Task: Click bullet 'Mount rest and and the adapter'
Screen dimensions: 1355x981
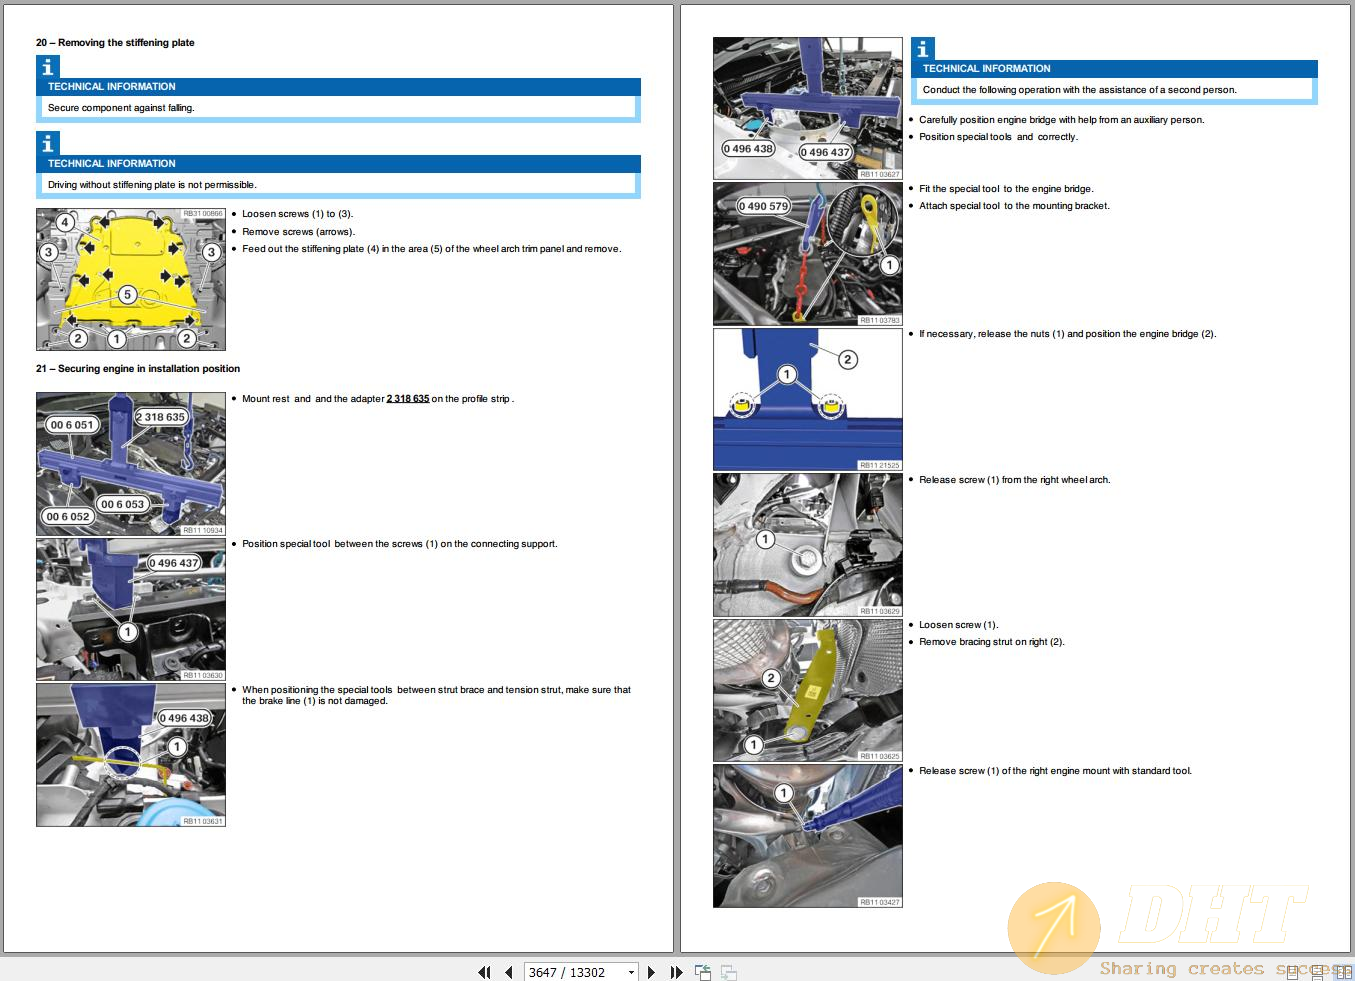Action: [x=378, y=399]
